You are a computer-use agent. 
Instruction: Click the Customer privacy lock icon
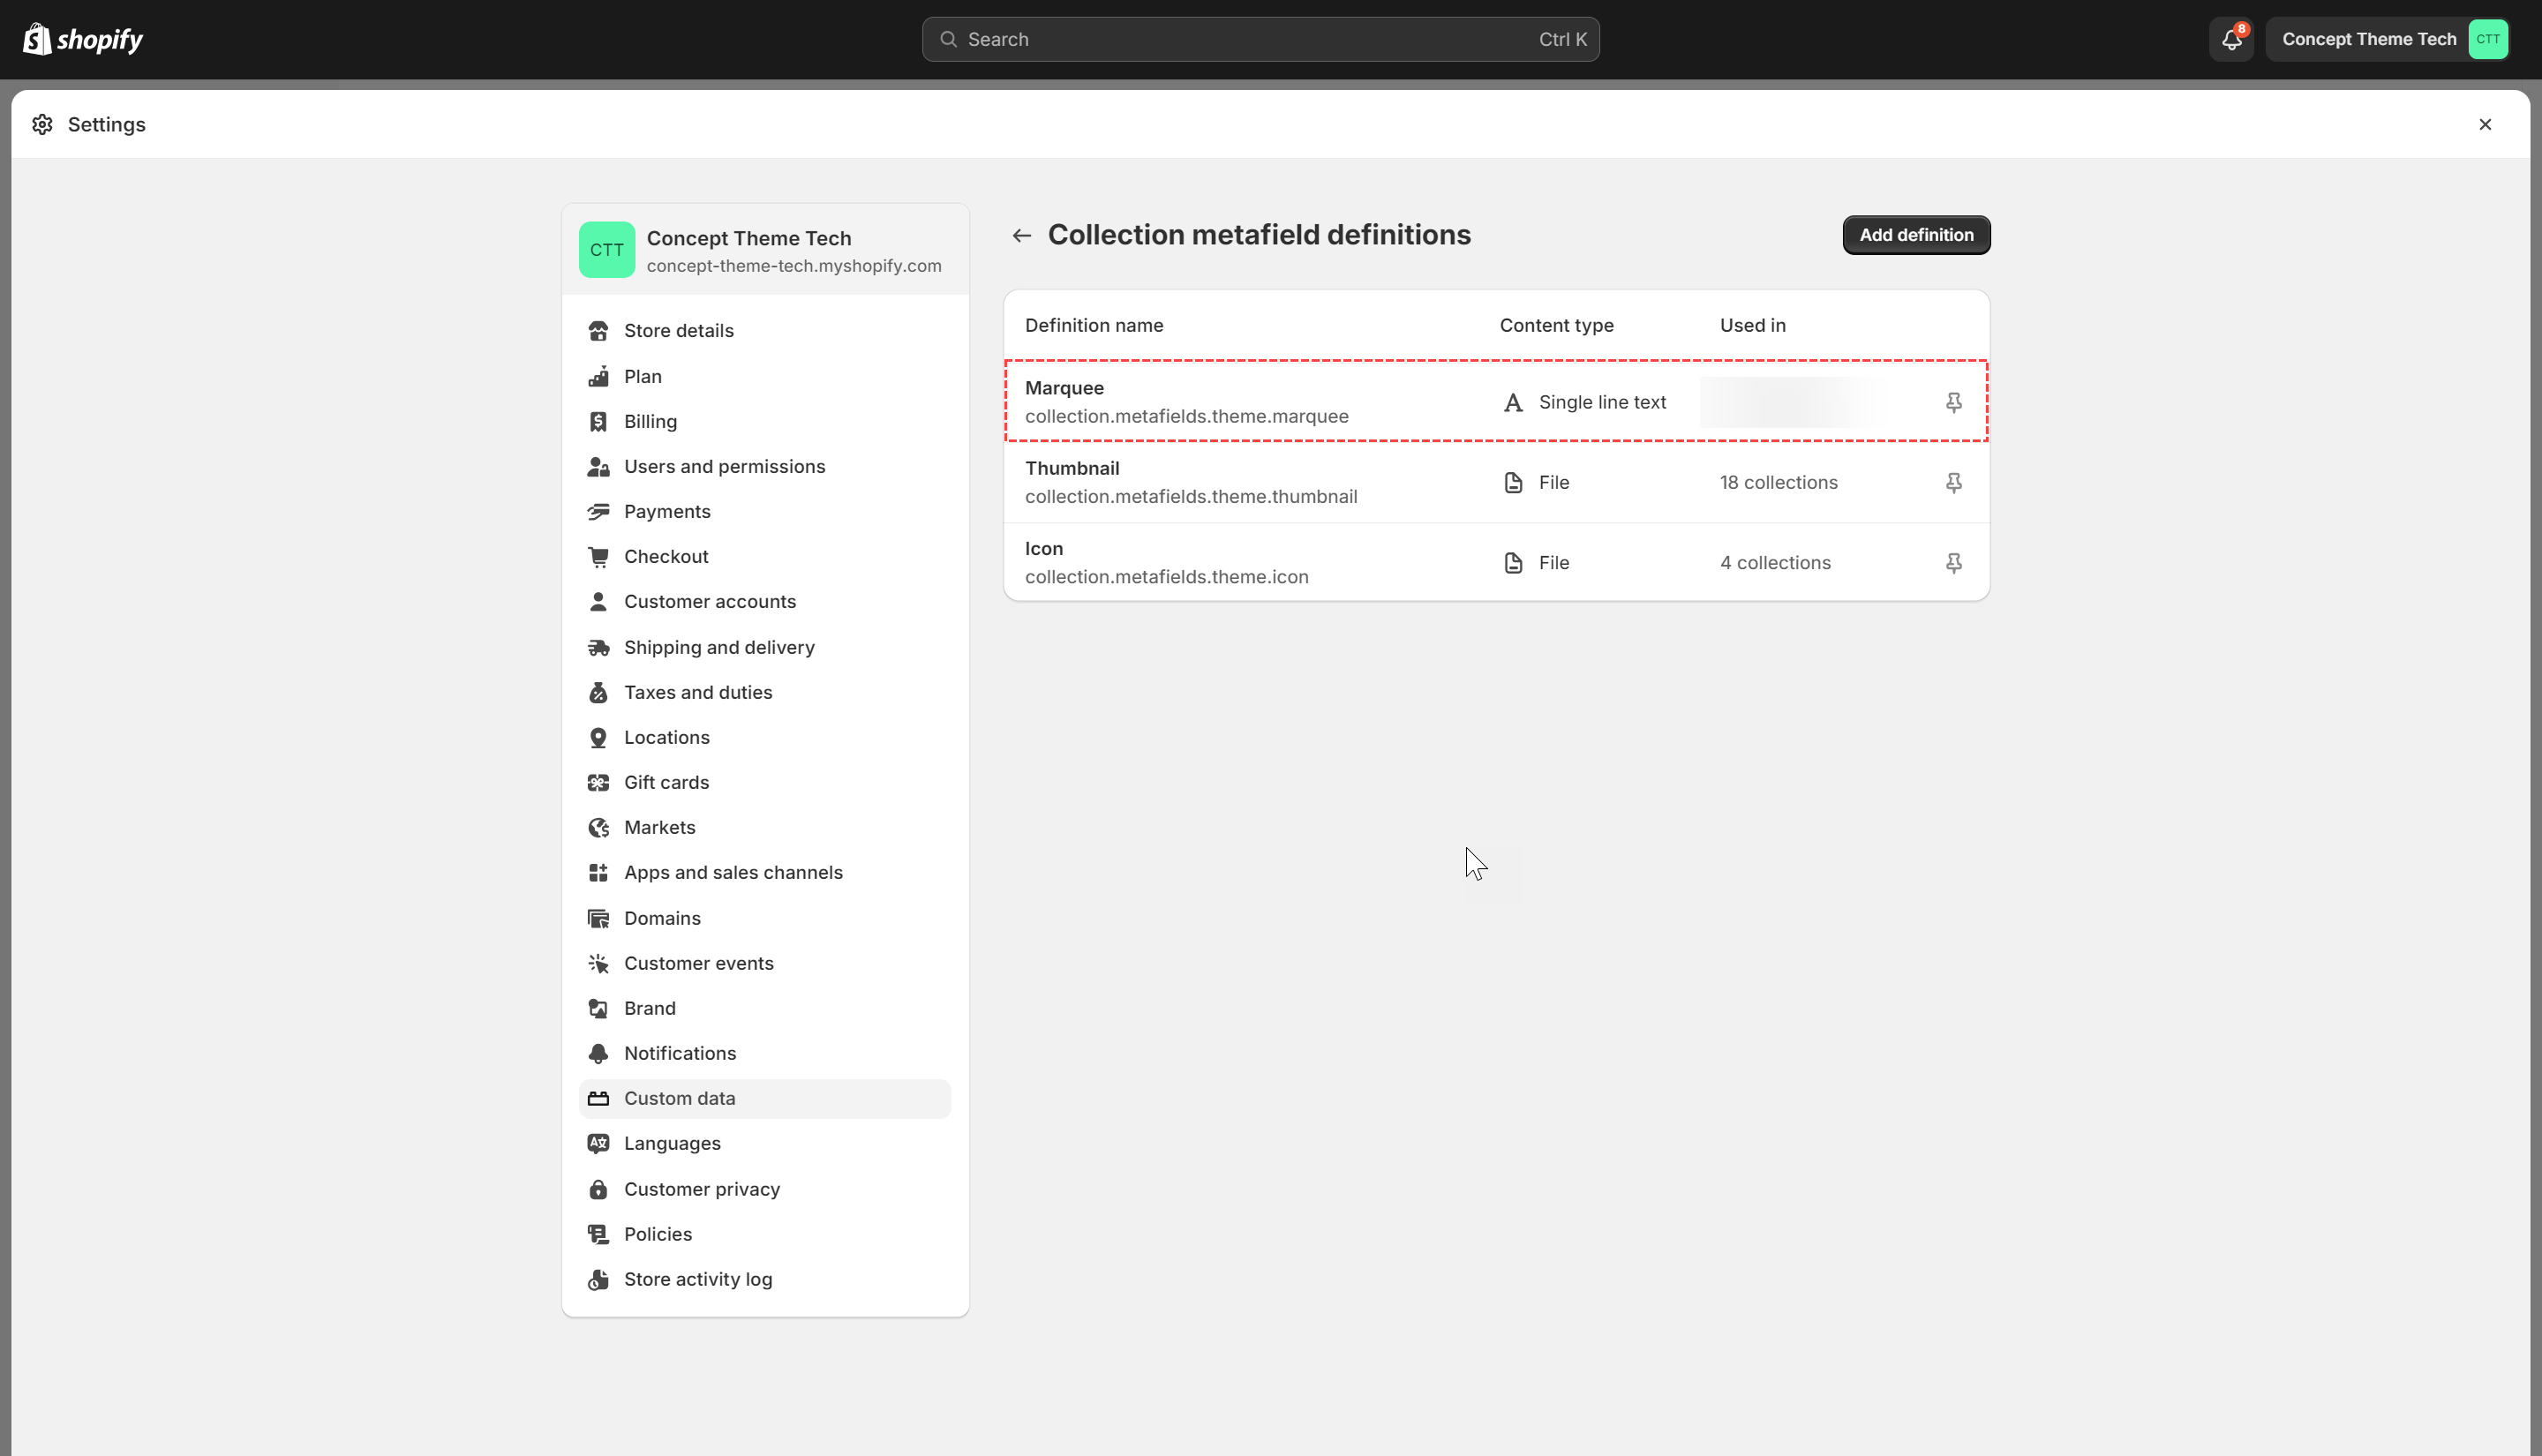pos(598,1189)
